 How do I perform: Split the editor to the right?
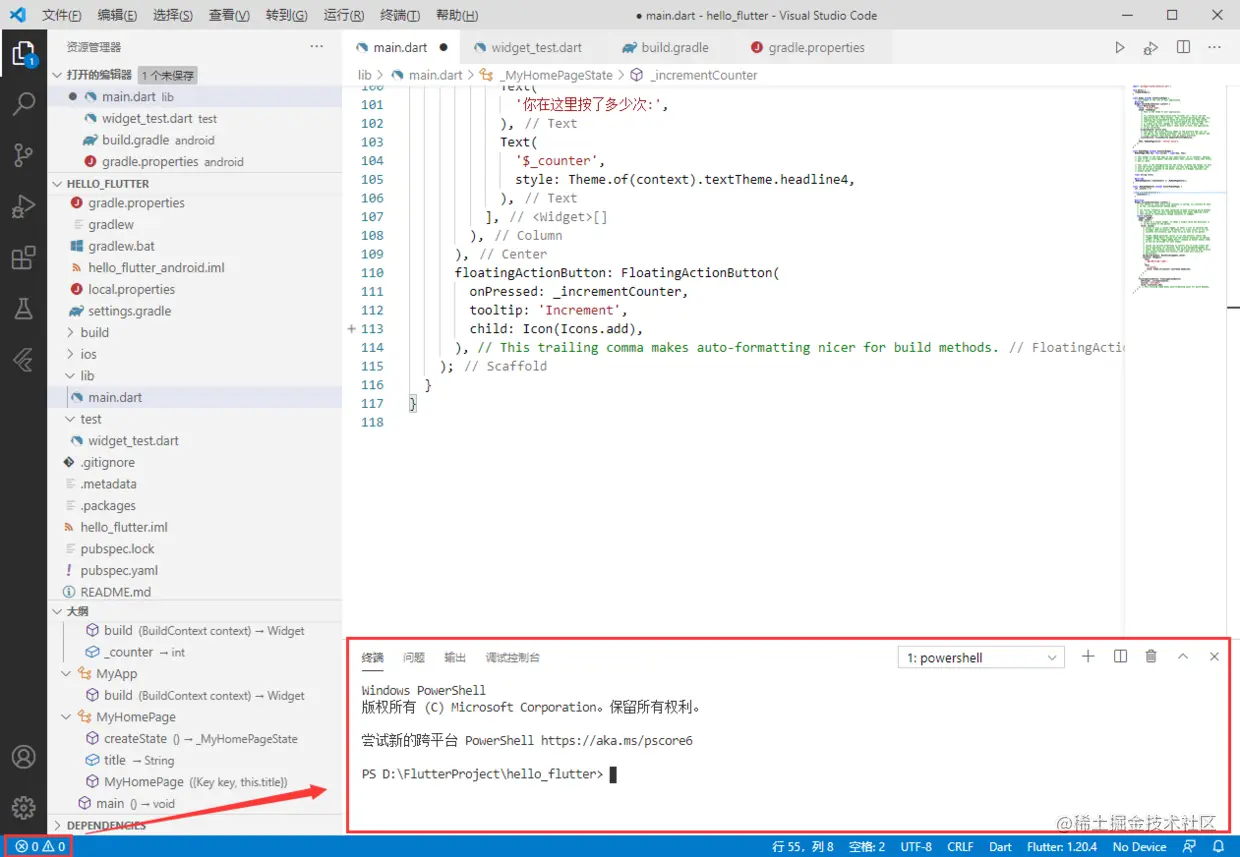coord(1183,47)
